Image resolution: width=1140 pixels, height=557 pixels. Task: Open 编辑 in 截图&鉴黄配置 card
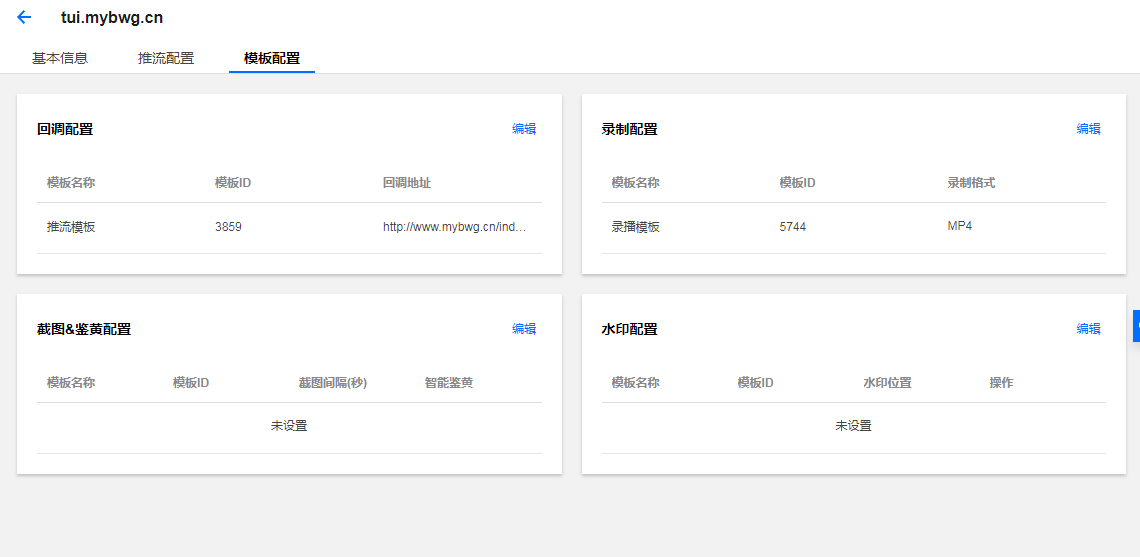tap(524, 328)
